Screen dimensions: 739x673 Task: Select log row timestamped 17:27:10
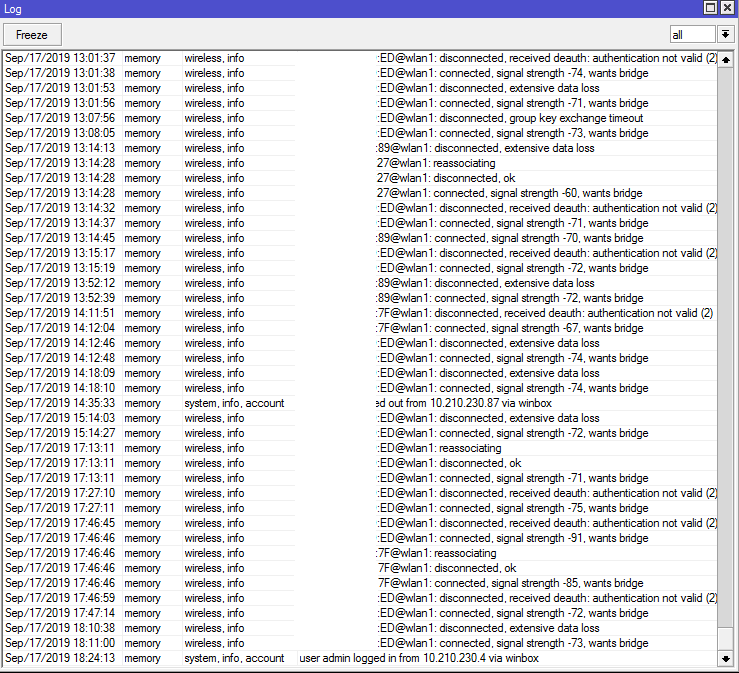[361, 493]
